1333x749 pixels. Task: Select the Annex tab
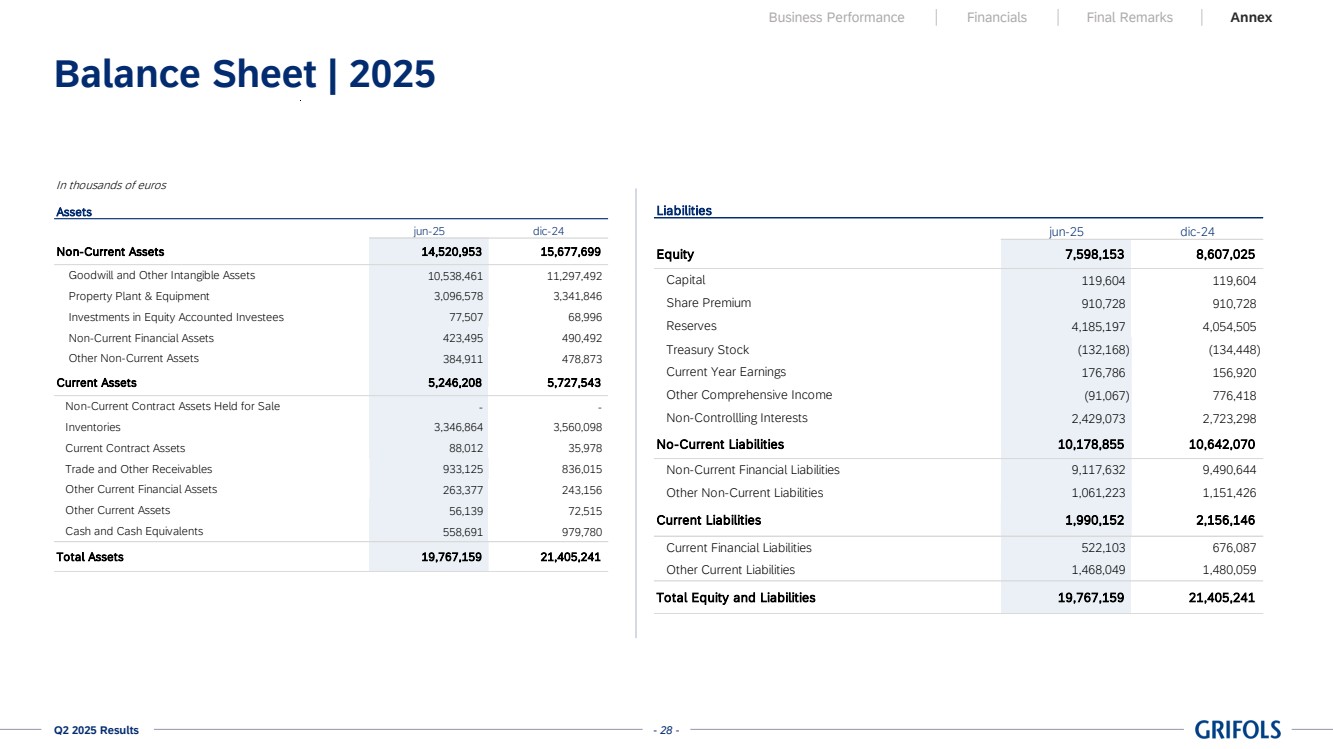1251,17
